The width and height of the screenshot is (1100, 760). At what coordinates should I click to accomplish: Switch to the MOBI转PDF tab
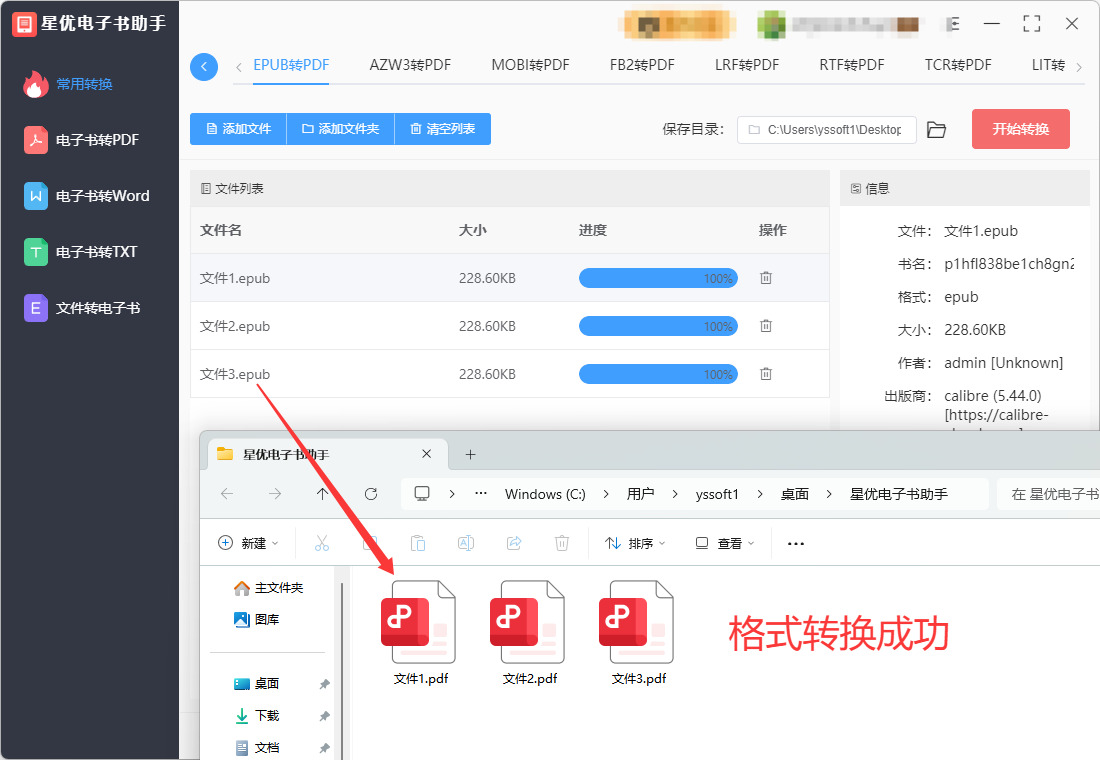(x=530, y=65)
